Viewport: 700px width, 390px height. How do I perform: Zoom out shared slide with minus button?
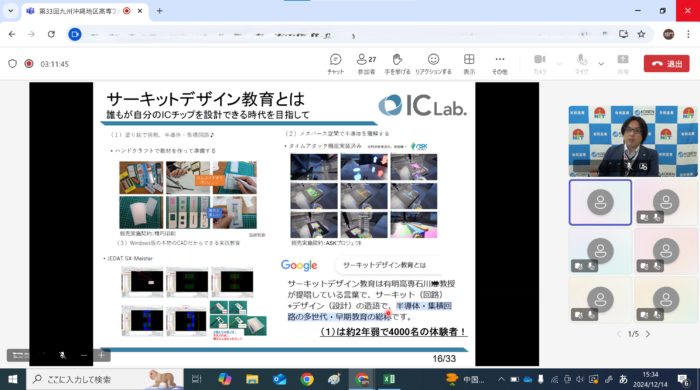point(84,356)
